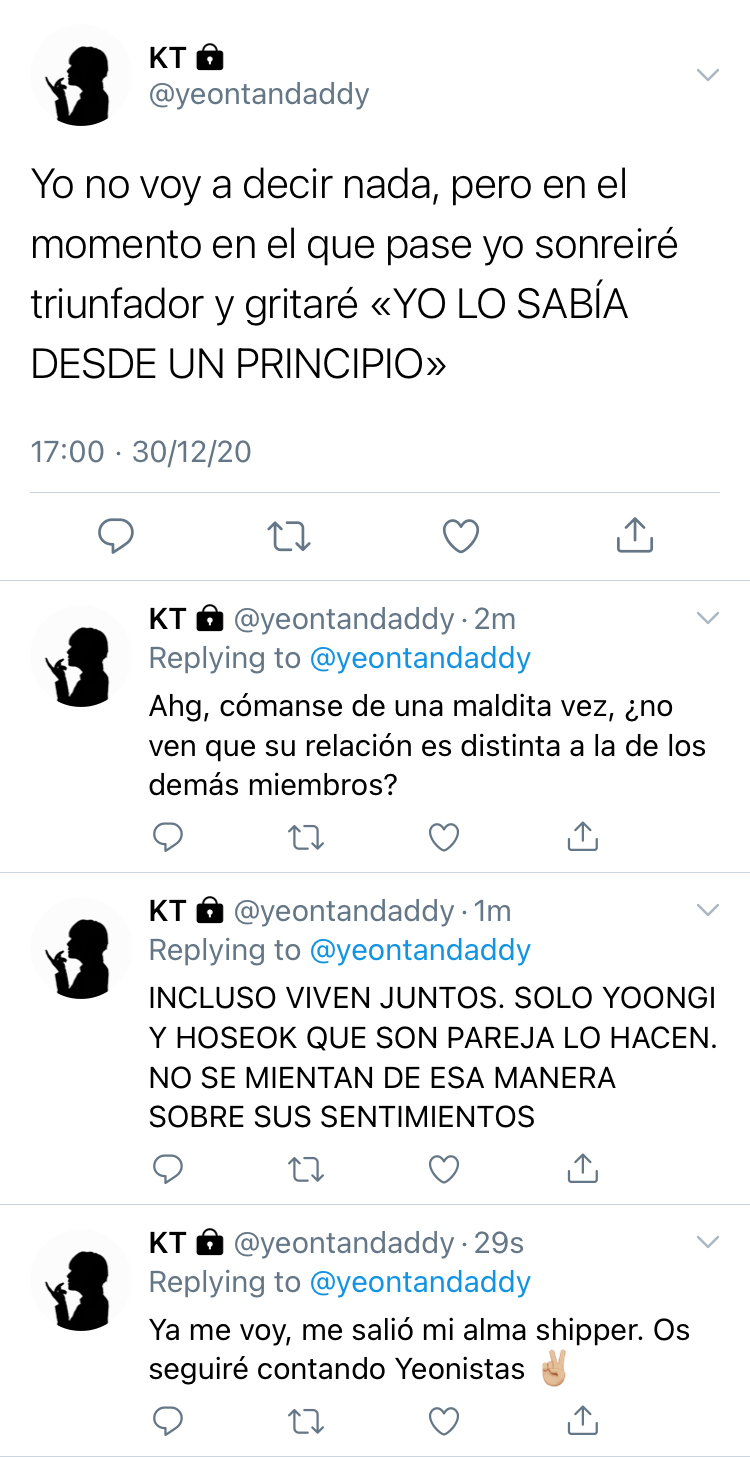This screenshot has height=1457, width=750.
Task: Open @yeontandaddy link in the 29s reply
Action: 420,1282
